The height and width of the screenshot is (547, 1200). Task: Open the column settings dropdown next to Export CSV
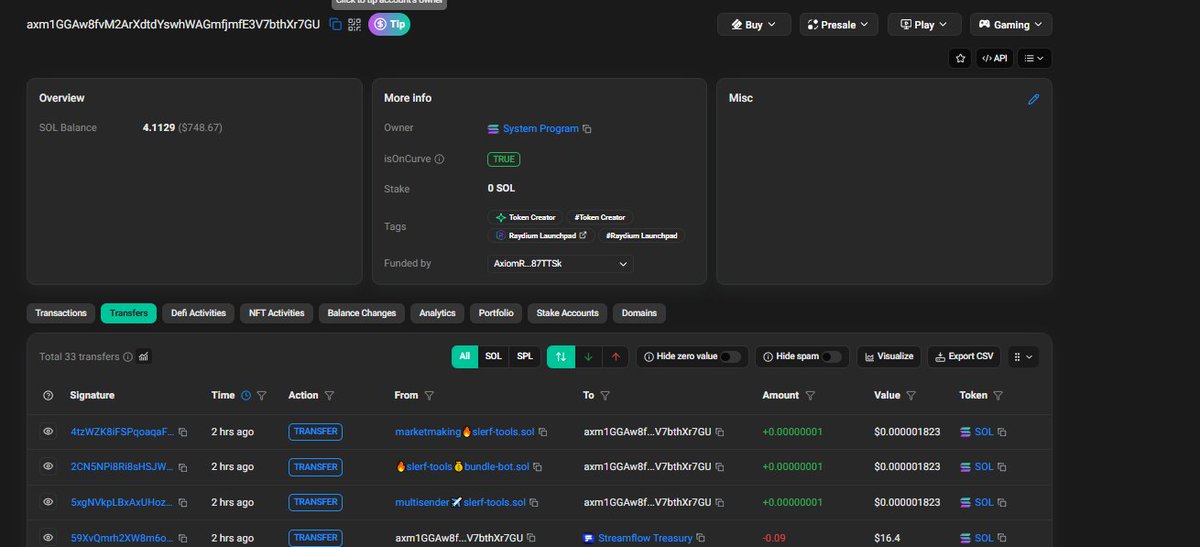(x=1024, y=356)
